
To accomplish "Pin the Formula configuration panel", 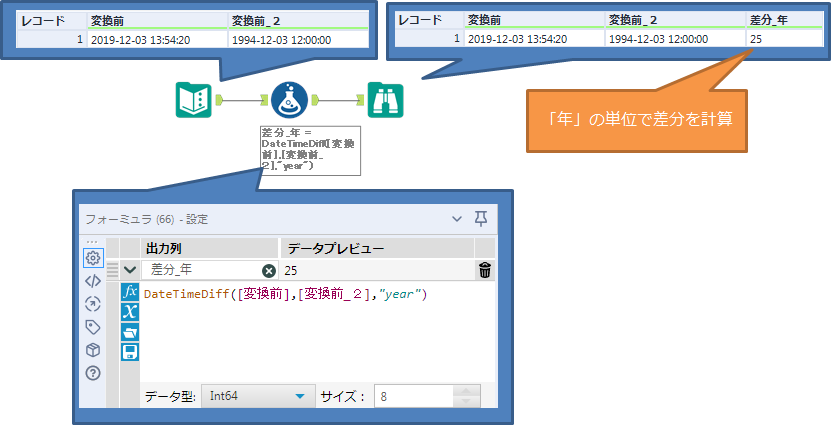I will click(x=481, y=218).
